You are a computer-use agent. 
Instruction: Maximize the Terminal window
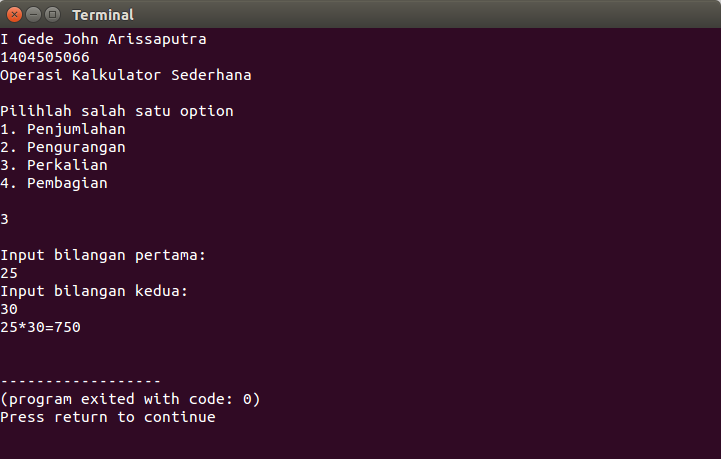[x=52, y=15]
